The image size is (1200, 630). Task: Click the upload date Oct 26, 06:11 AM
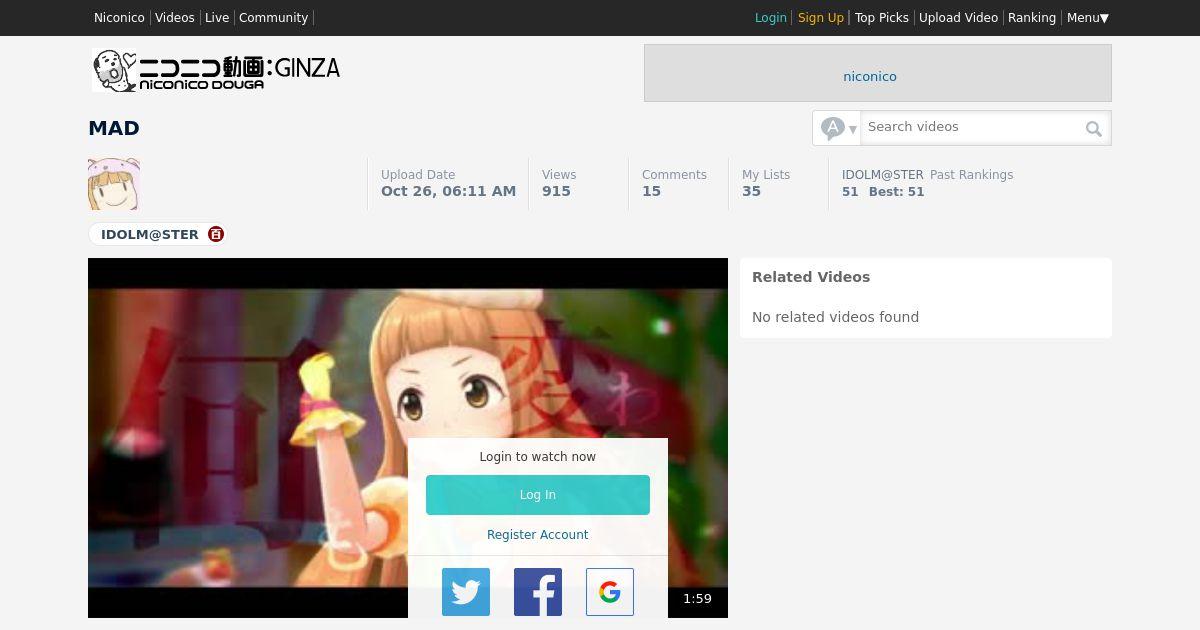click(x=448, y=191)
